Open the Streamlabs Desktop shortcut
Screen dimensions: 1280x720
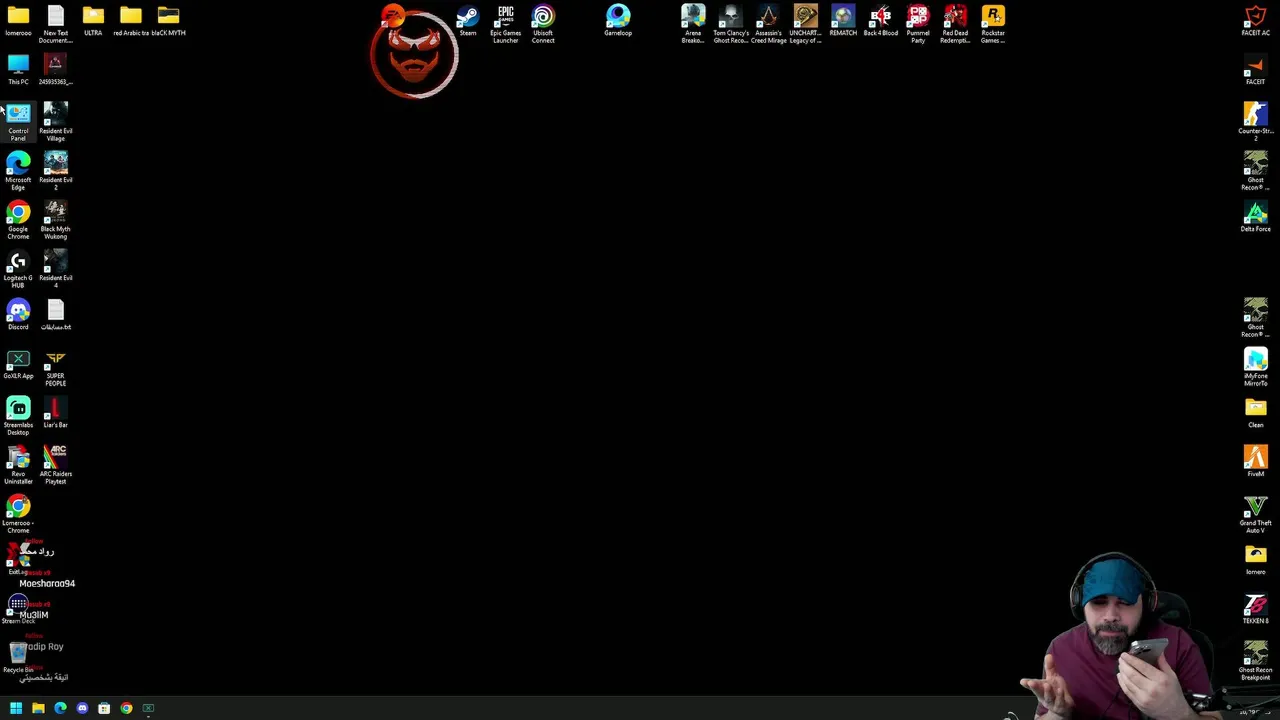pyautogui.click(x=18, y=416)
